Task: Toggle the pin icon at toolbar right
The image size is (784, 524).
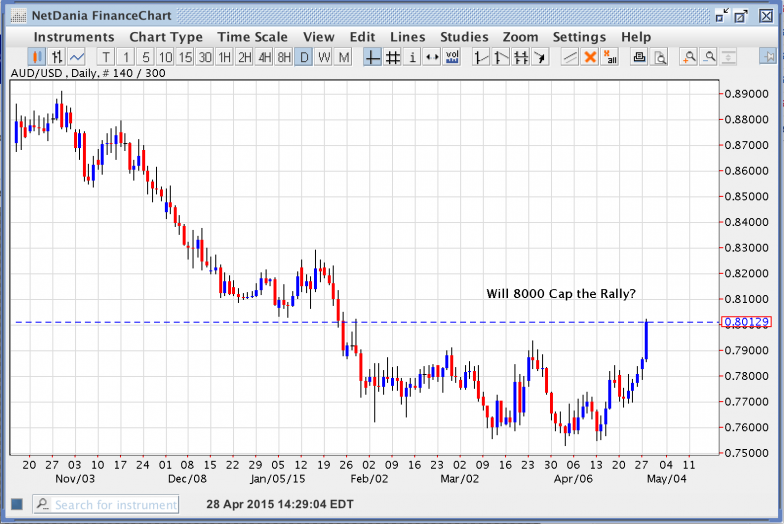Action: coord(768,56)
